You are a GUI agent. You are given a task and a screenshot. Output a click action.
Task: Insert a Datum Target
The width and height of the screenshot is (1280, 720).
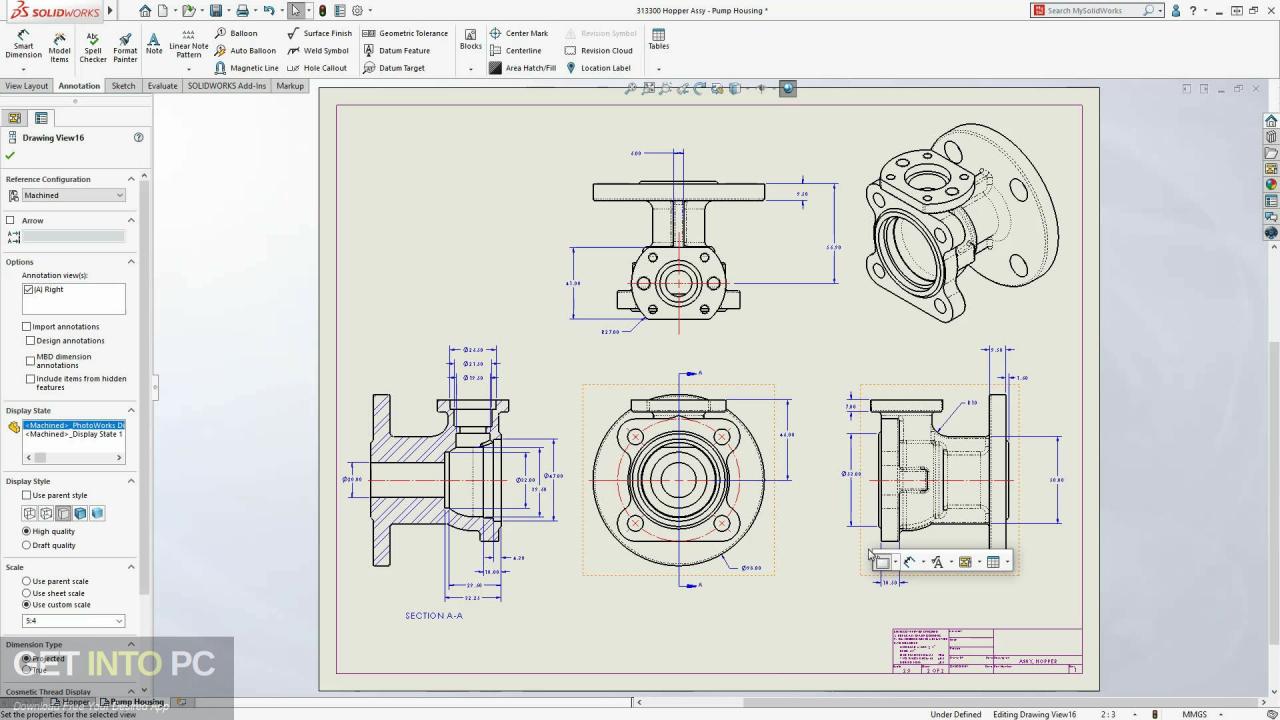click(393, 68)
